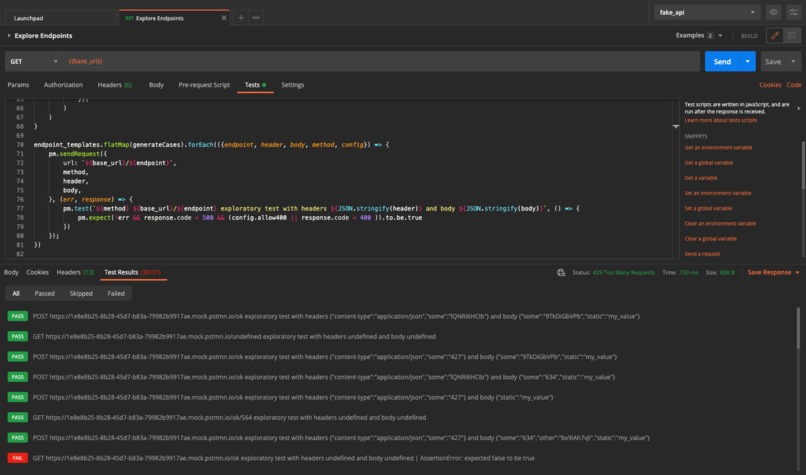806x475 pixels.
Task: Click the blue Send button
Action: 722,61
